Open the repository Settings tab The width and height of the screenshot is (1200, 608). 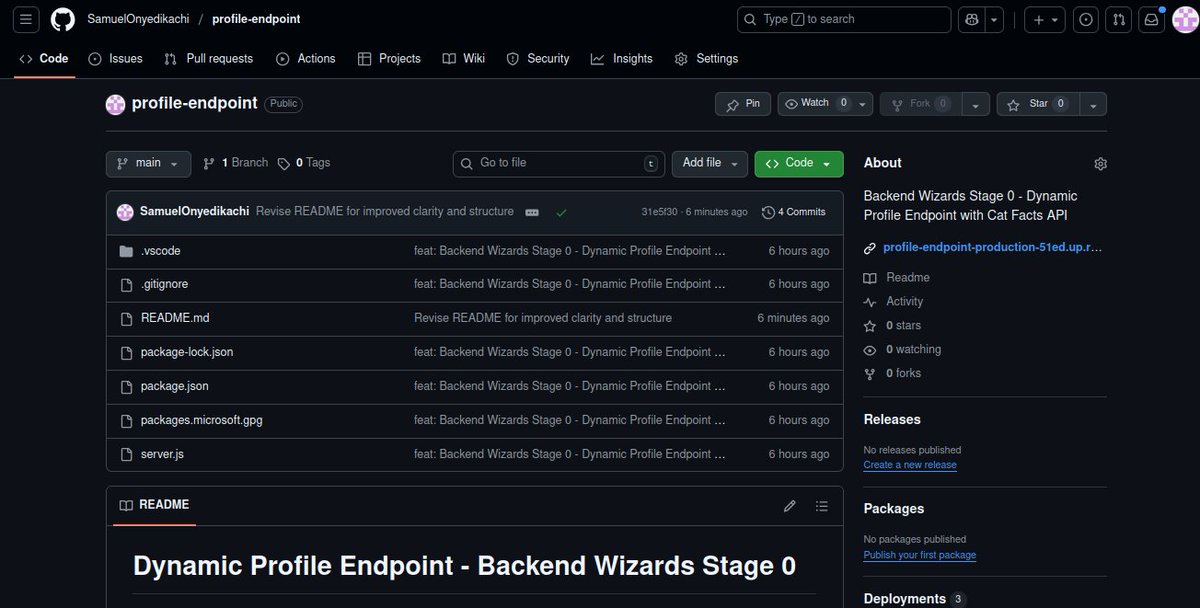point(707,59)
